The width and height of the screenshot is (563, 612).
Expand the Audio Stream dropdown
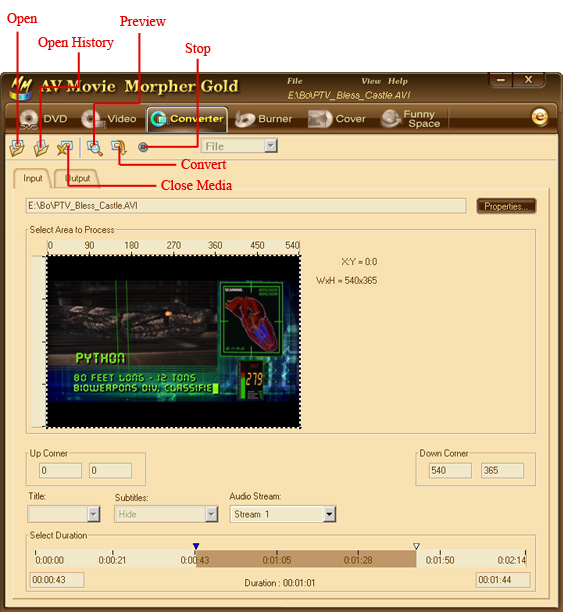329,514
